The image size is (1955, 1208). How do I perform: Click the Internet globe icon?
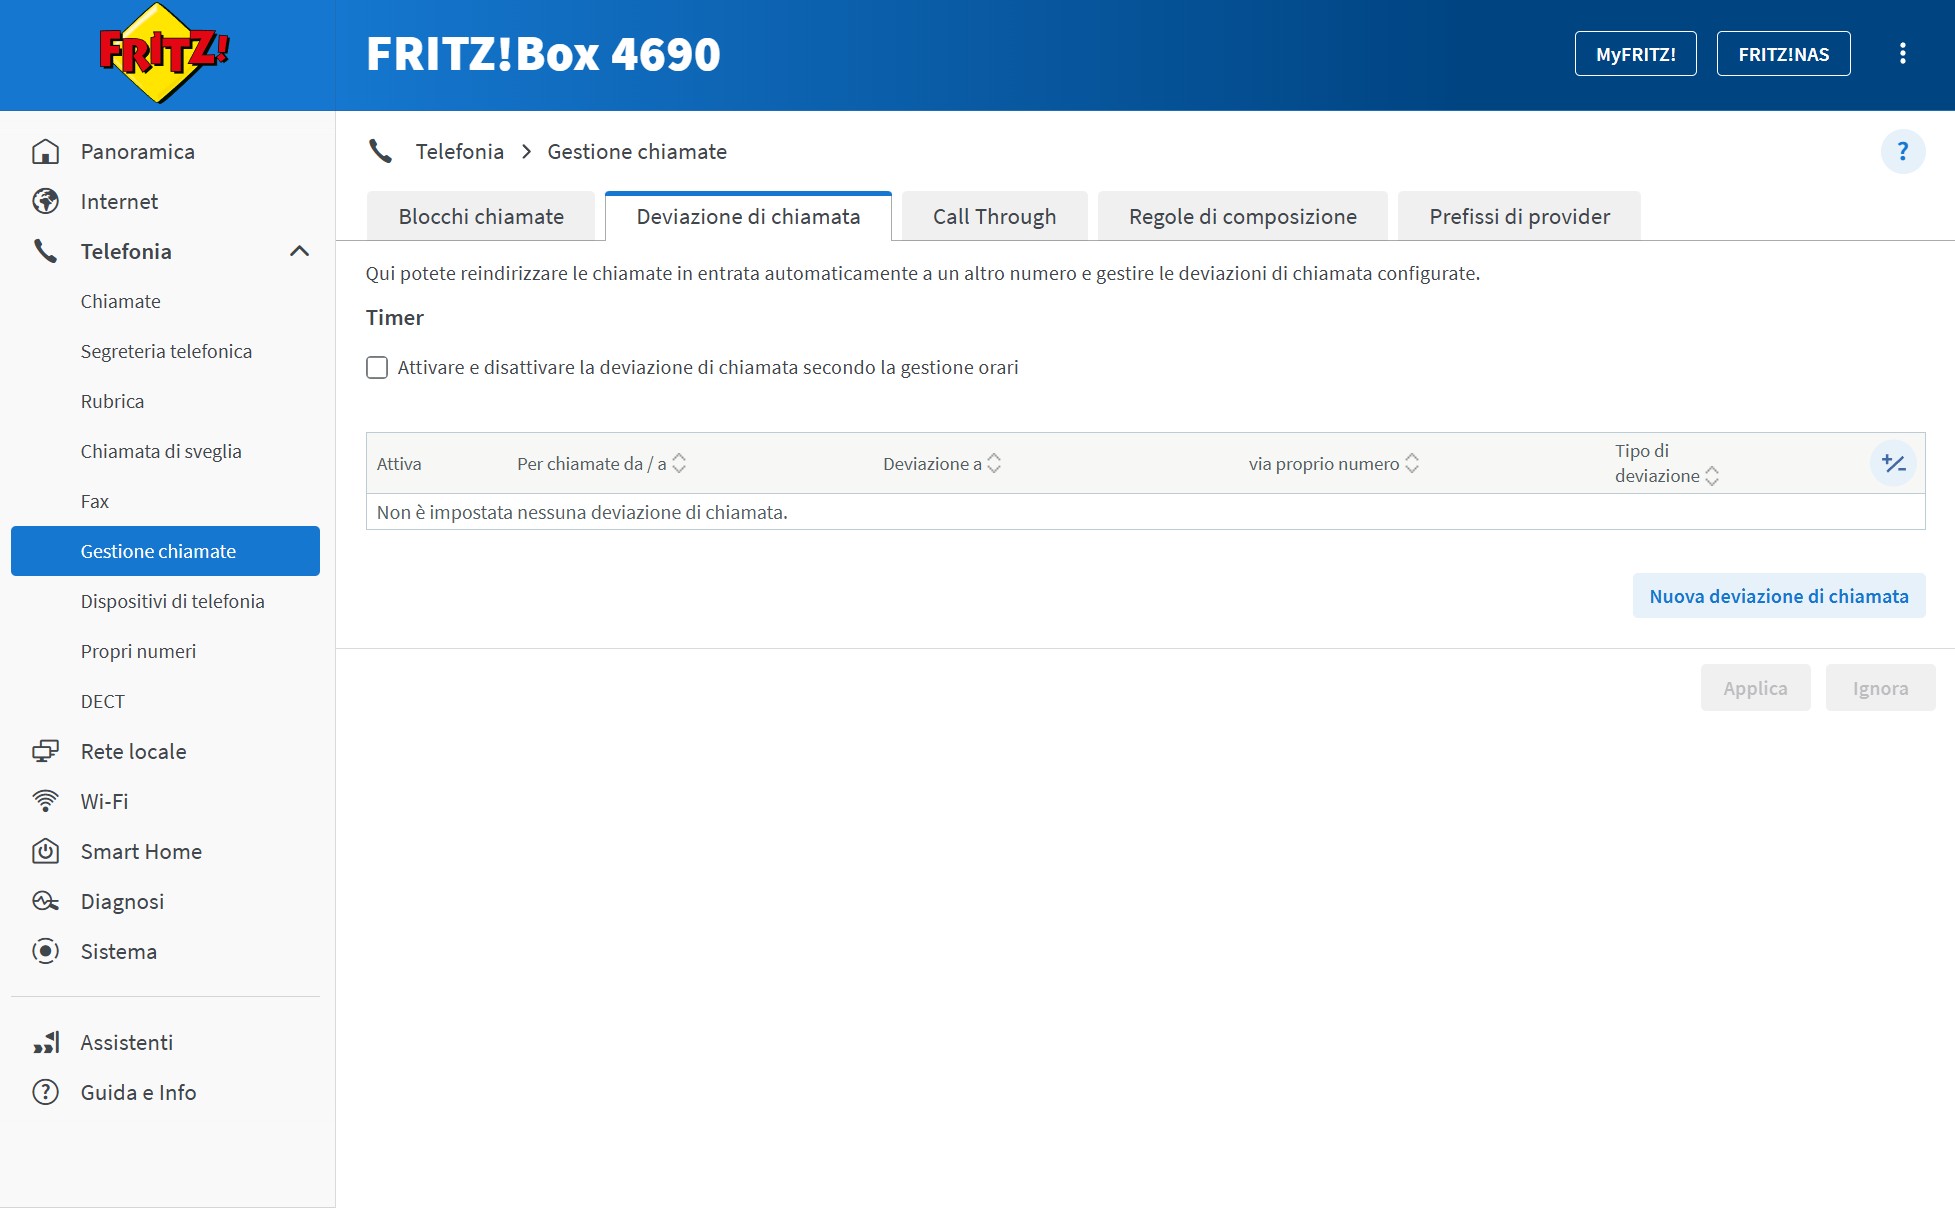(x=45, y=202)
